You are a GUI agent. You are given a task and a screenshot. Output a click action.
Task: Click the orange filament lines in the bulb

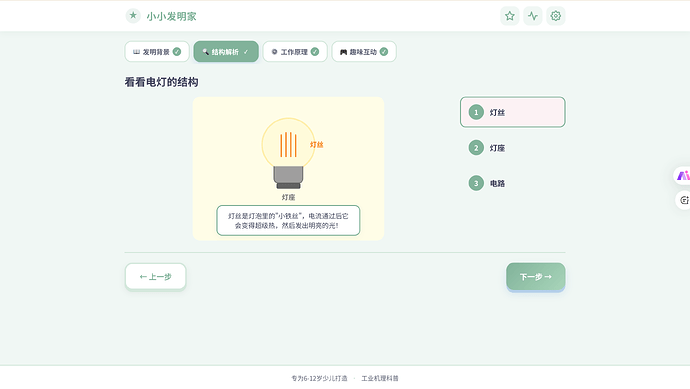(x=288, y=144)
